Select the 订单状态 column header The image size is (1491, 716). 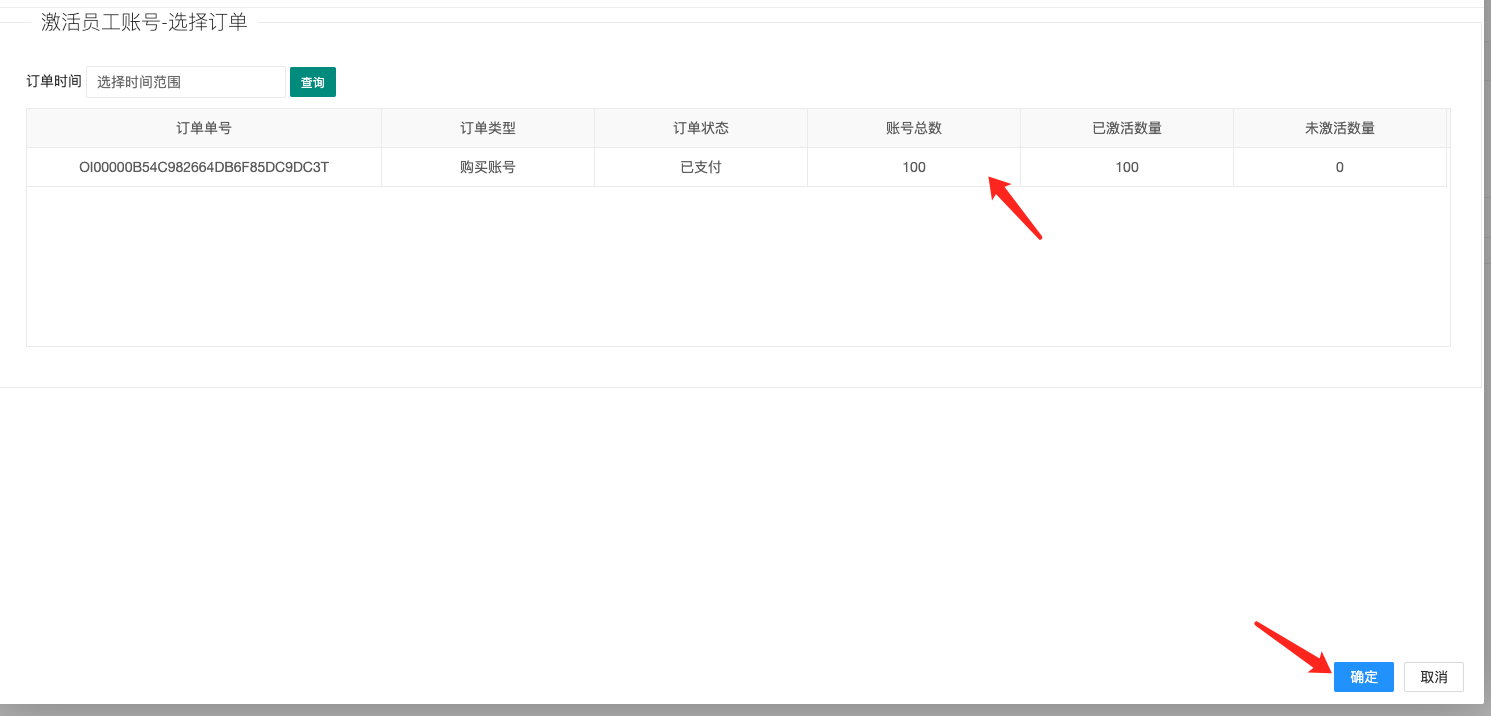coord(701,128)
